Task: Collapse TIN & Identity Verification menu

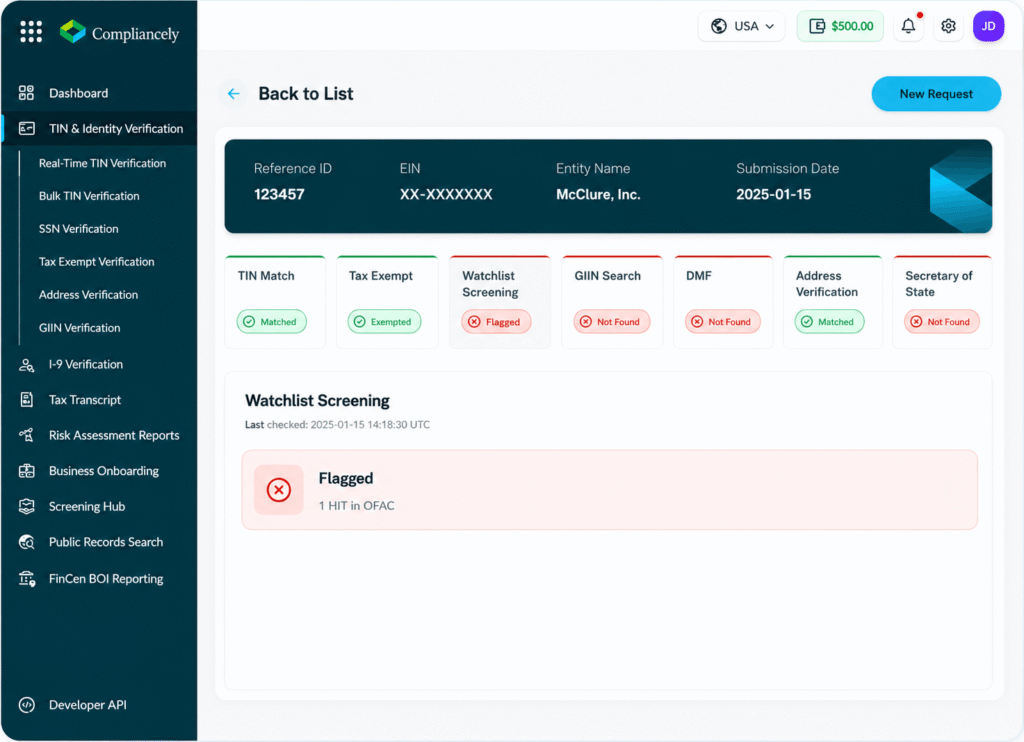Action: click(99, 129)
